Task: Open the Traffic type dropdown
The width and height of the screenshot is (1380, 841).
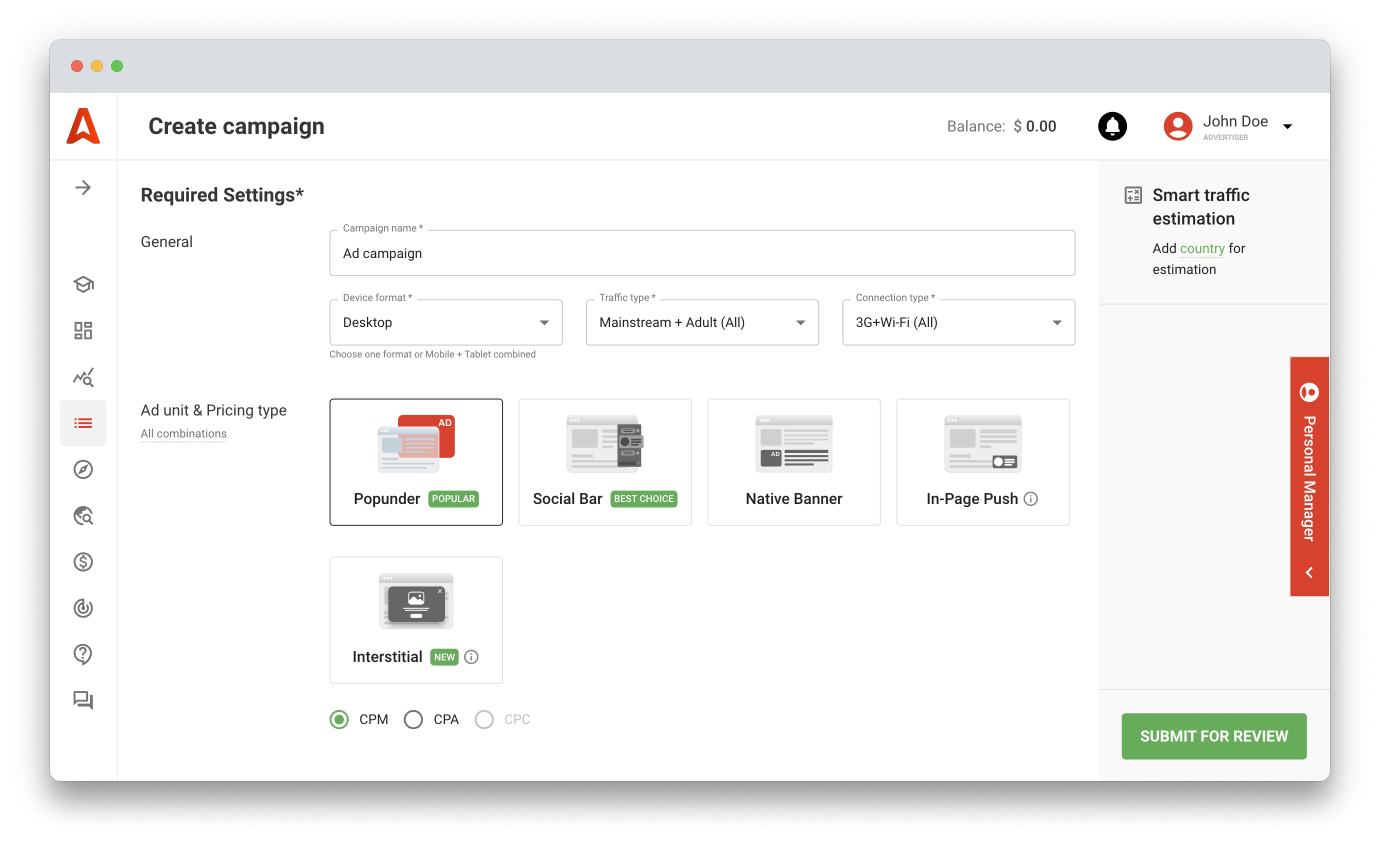Action: pos(701,323)
